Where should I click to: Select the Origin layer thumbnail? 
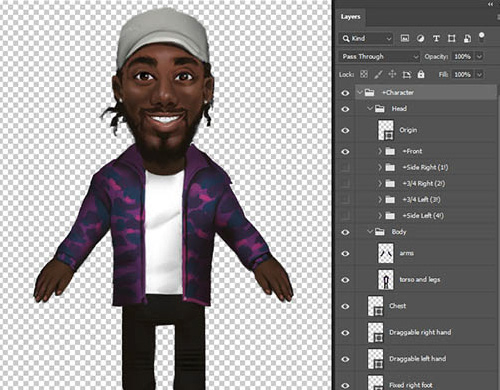coord(386,130)
